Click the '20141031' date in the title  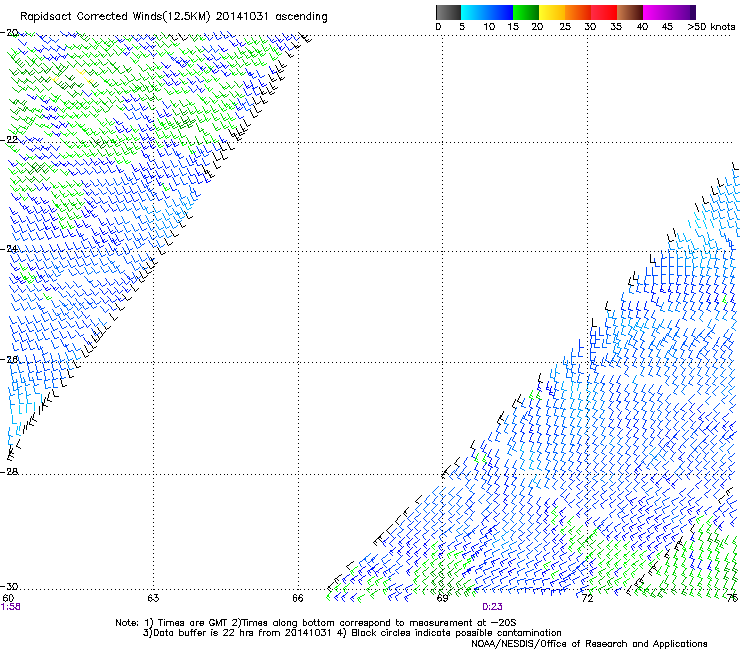pos(242,17)
